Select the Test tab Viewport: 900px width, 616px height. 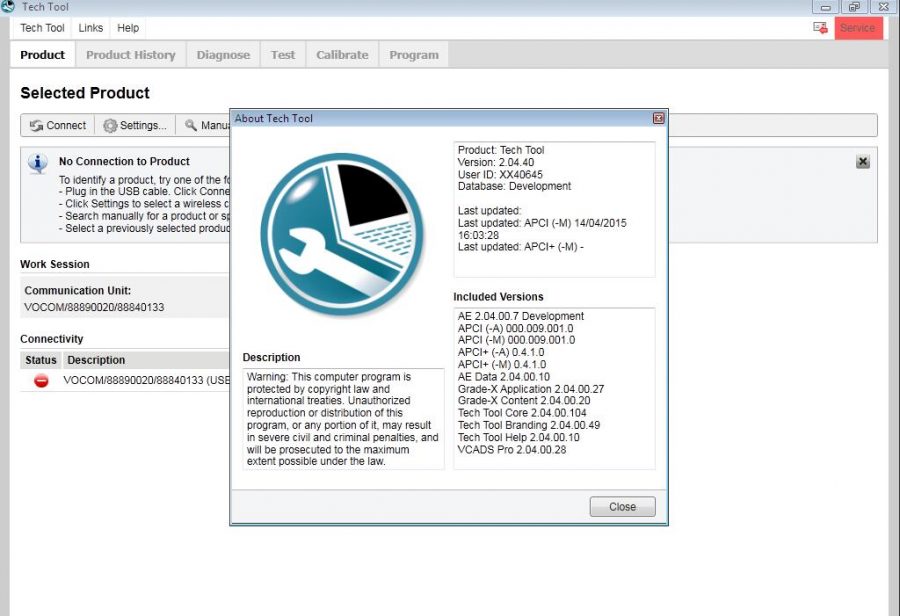pos(282,54)
